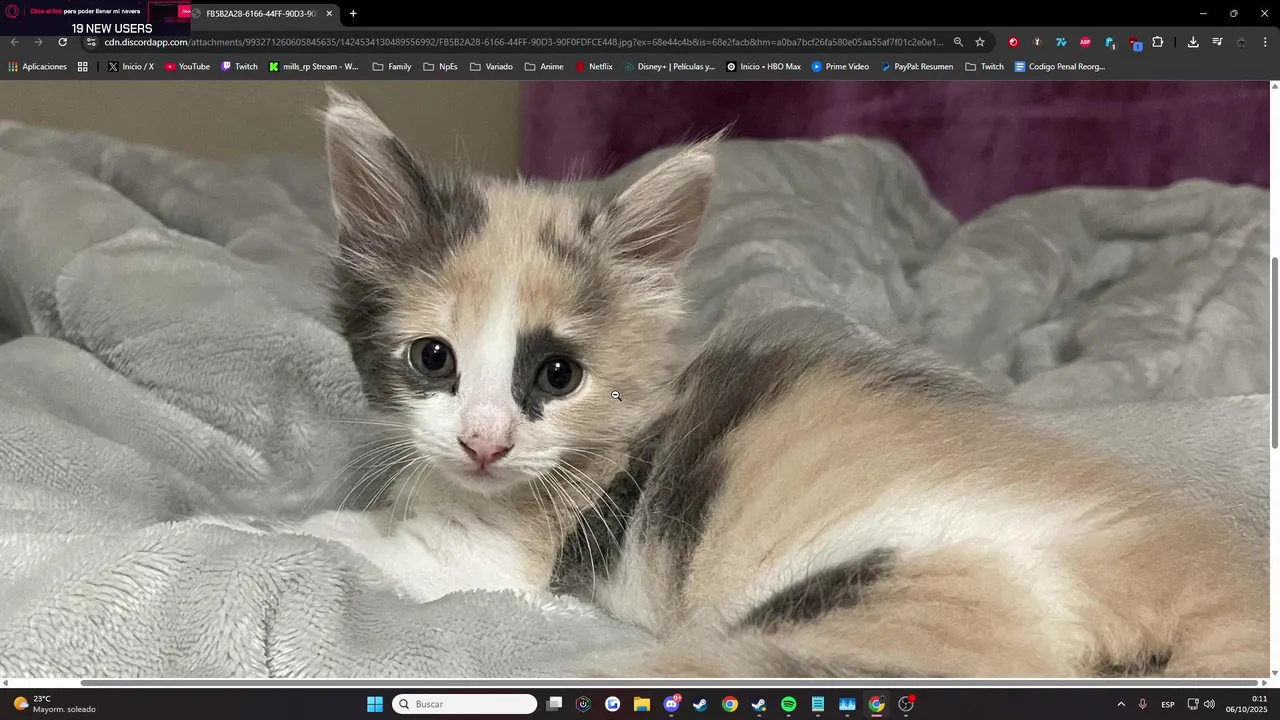
Task: Bookmark this page with the star icon
Action: 980,42
